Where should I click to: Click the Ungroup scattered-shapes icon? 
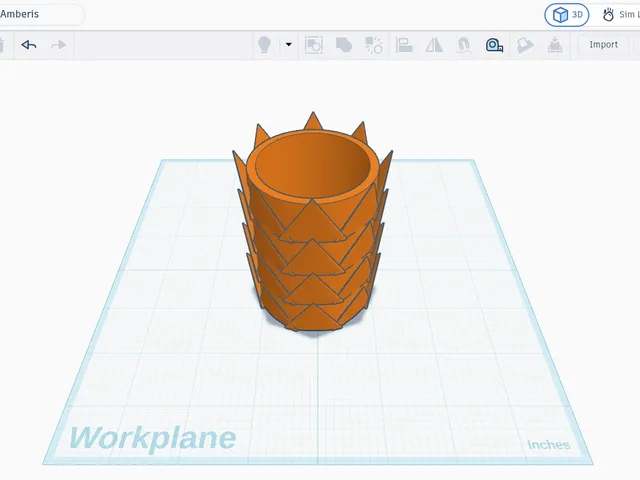point(373,45)
